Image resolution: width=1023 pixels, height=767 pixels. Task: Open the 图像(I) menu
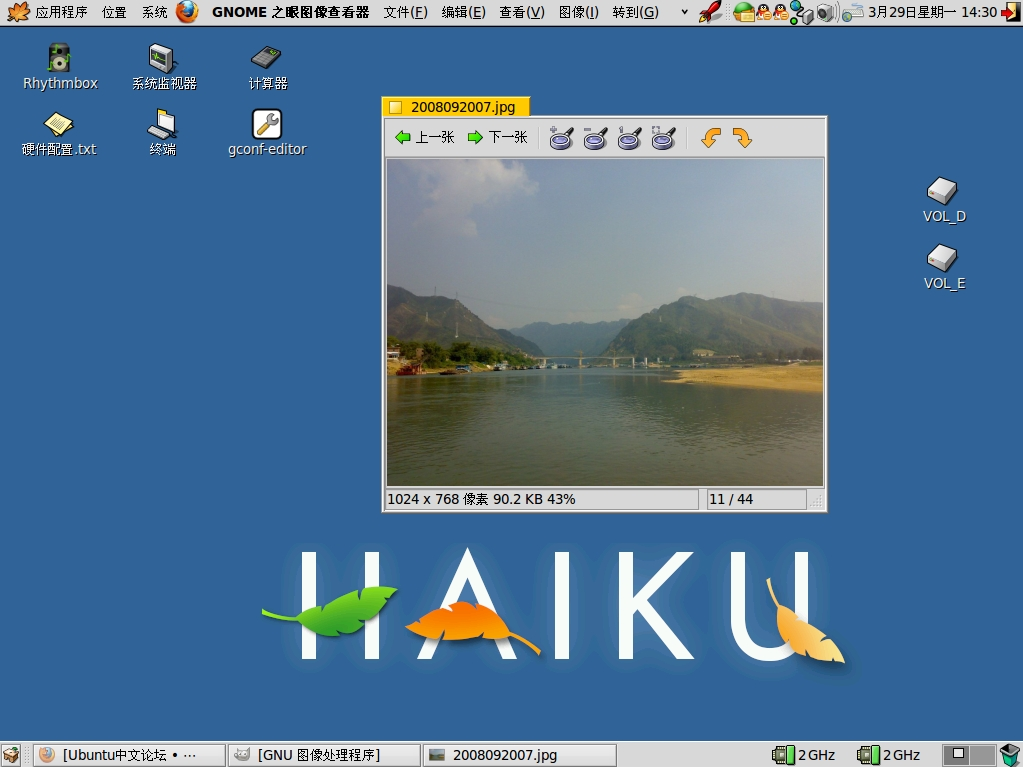578,12
